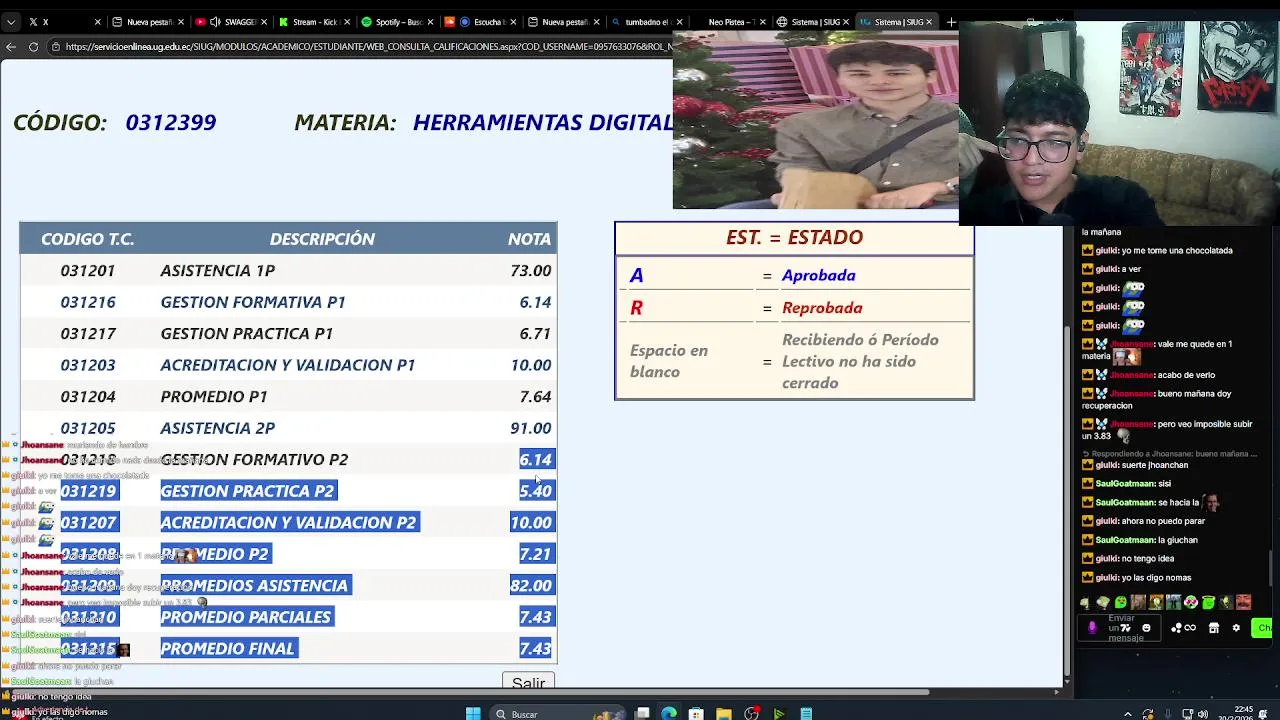Open the Notepad taskbar icon
The width and height of the screenshot is (1280, 720).
pos(806,713)
